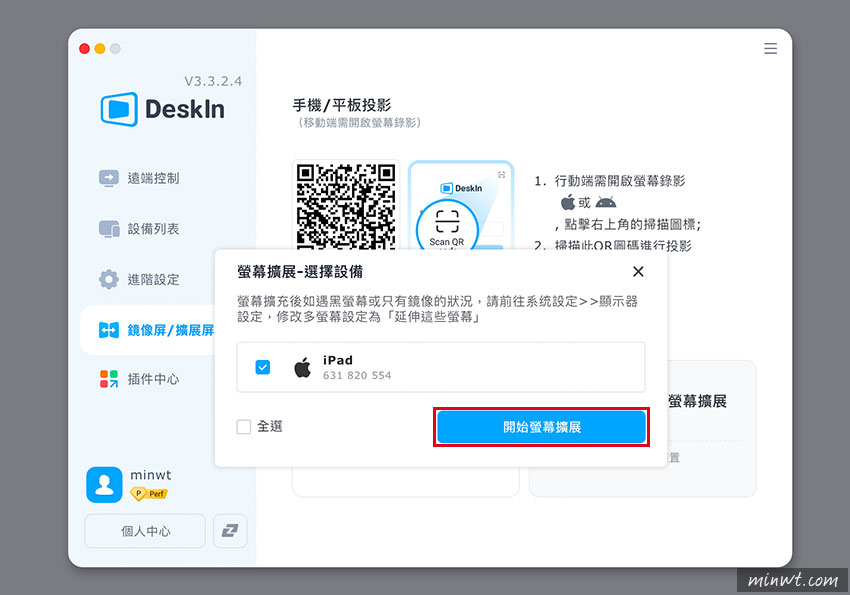850x595 pixels.
Task: Select the 遠端控制 remote control icon
Action: tap(108, 178)
